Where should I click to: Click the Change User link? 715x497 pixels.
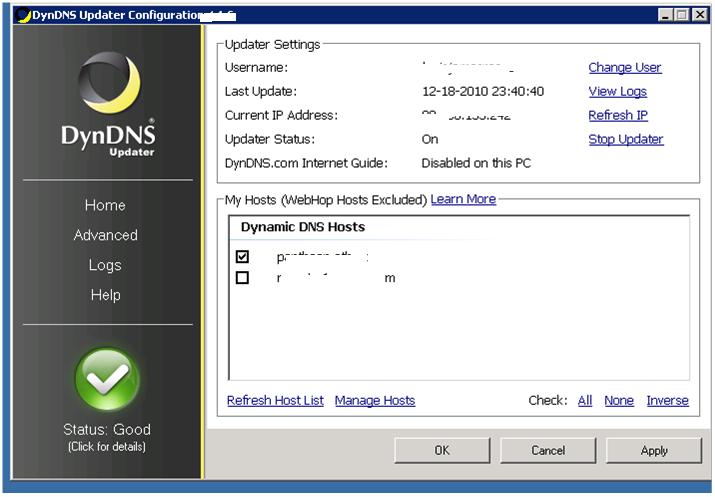pos(625,67)
